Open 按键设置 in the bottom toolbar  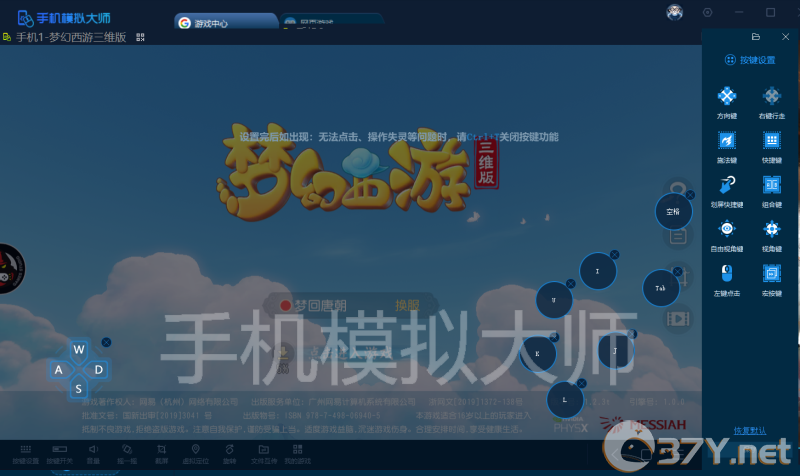[26, 454]
